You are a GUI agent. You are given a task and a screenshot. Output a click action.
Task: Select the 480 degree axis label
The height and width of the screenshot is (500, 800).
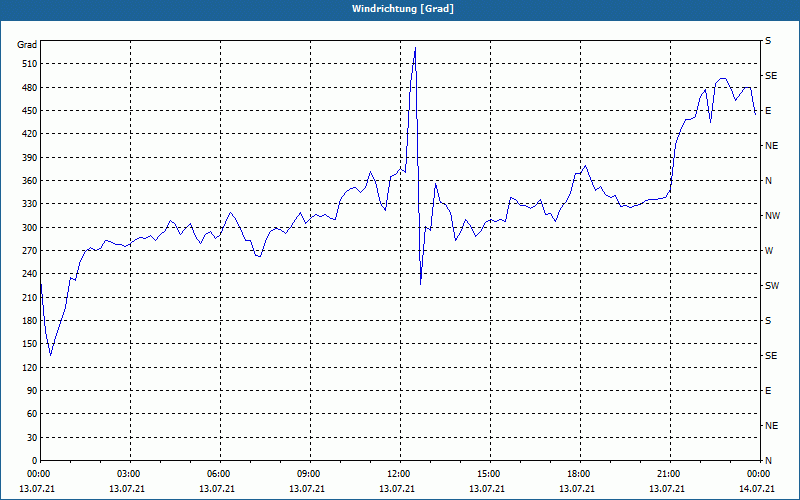click(30, 87)
